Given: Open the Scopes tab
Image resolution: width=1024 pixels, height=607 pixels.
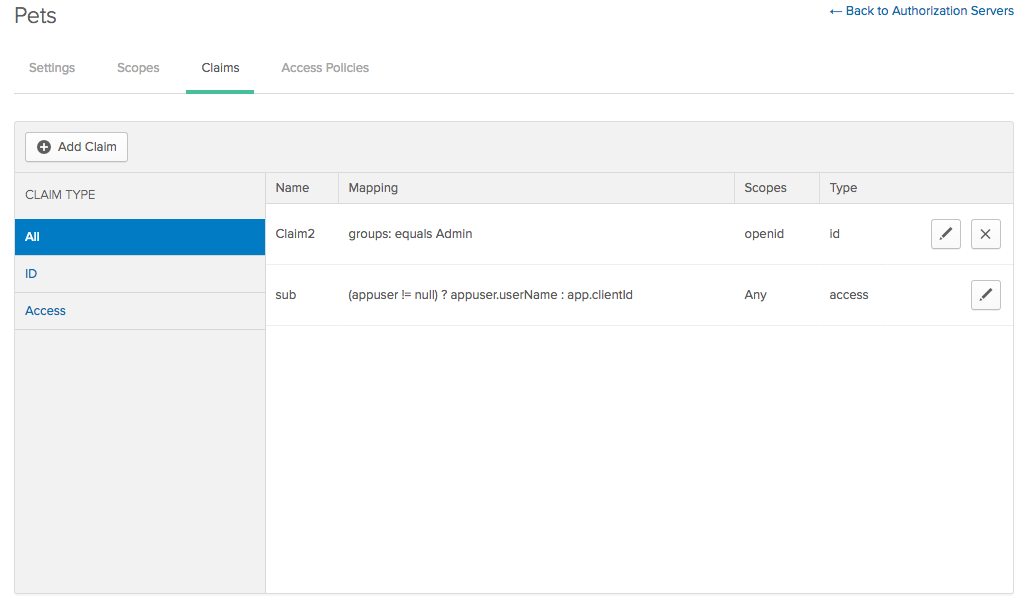Looking at the screenshot, I should pos(138,68).
